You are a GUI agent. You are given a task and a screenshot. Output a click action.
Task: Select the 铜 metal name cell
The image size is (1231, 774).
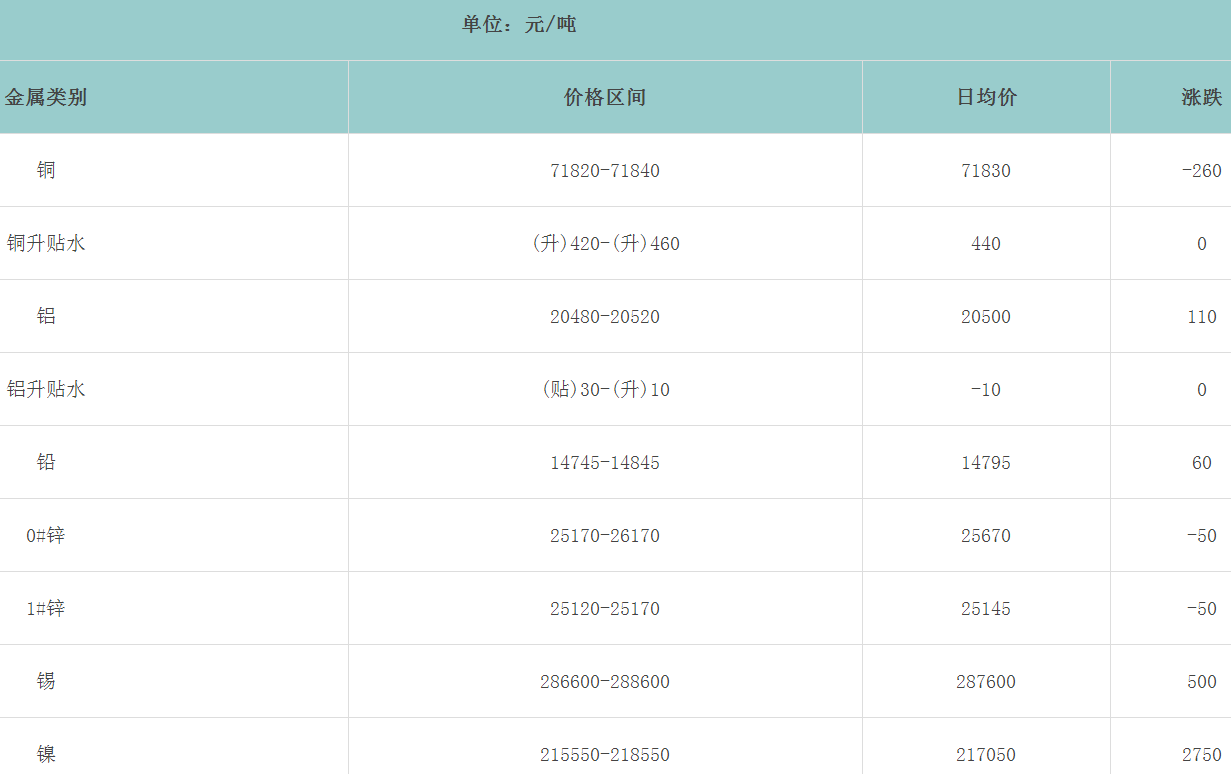pos(46,170)
